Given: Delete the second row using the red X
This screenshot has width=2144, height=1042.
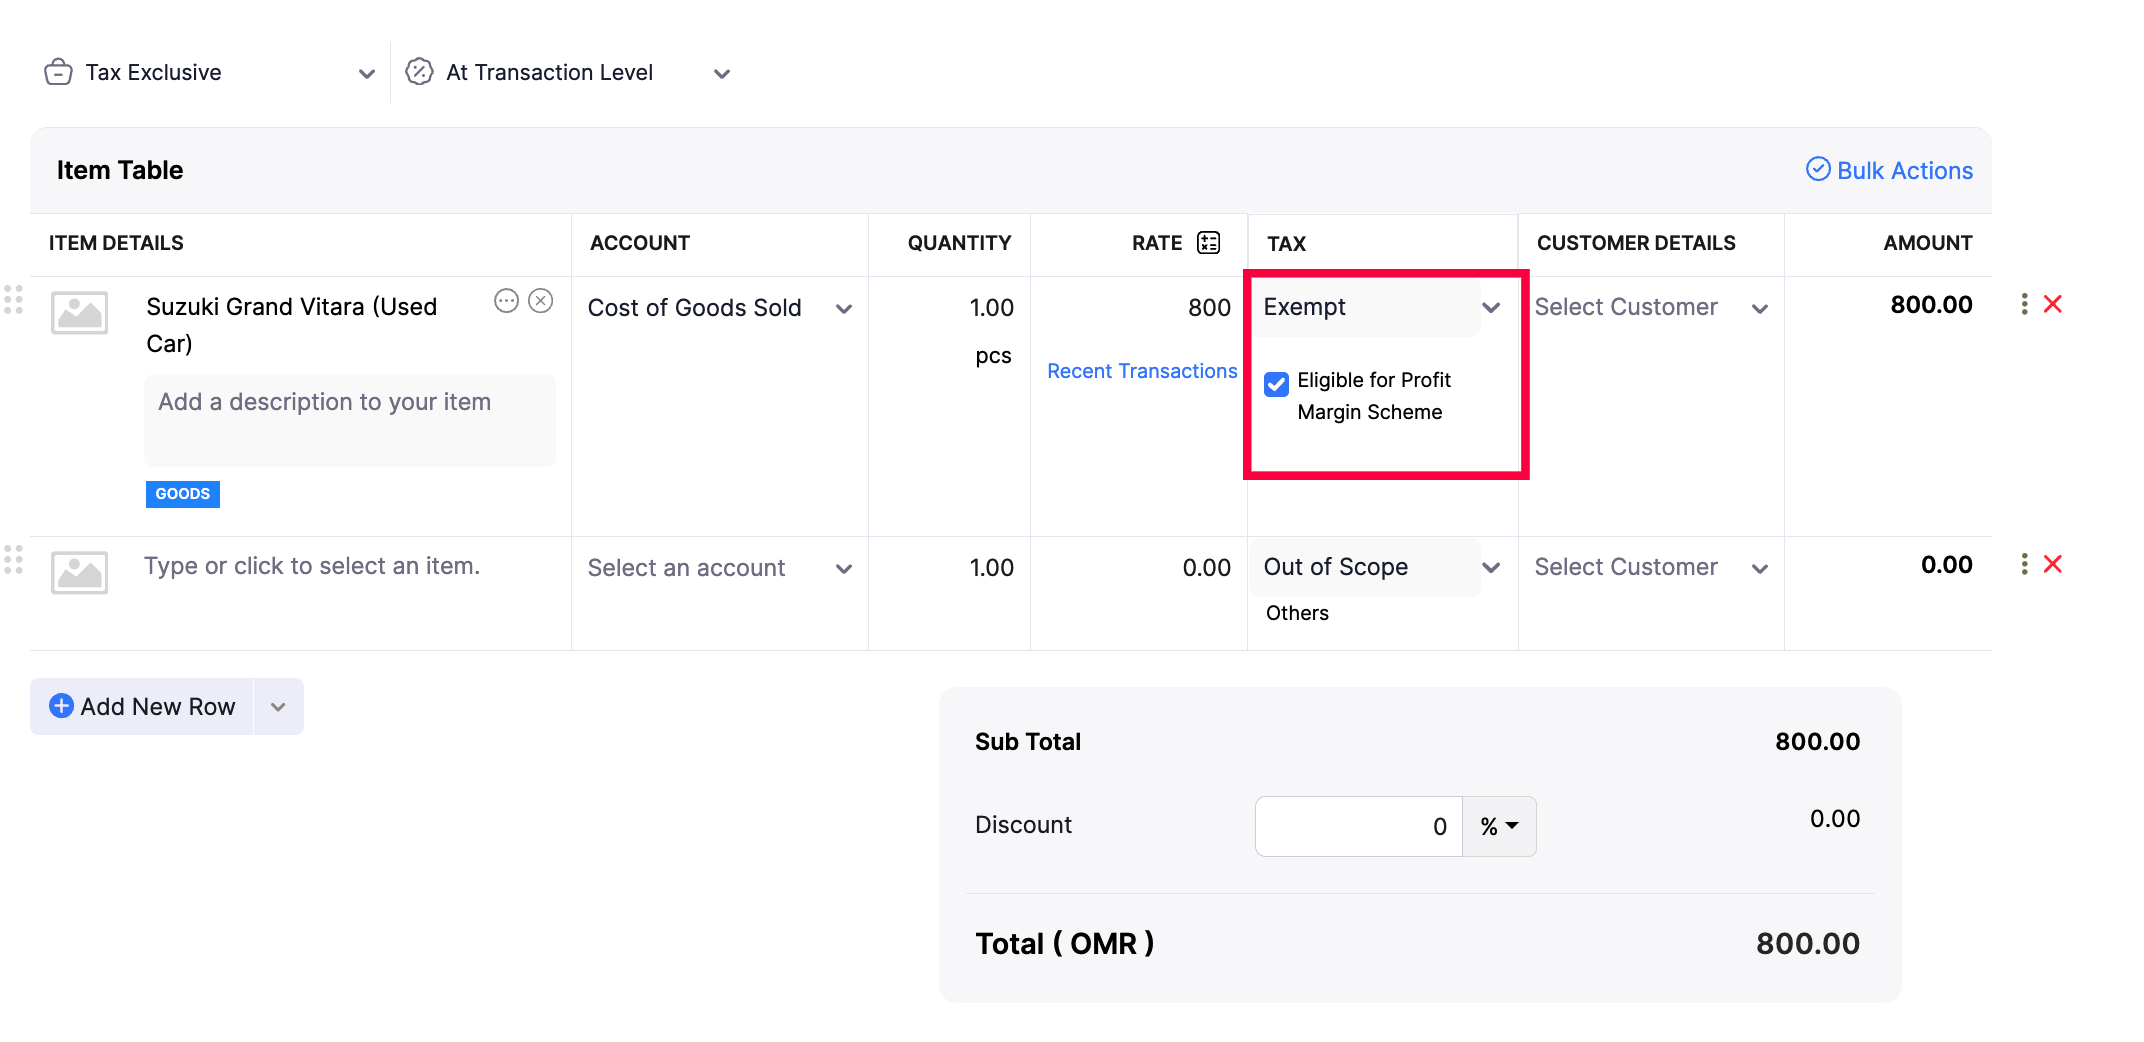Looking at the screenshot, I should tap(2053, 564).
